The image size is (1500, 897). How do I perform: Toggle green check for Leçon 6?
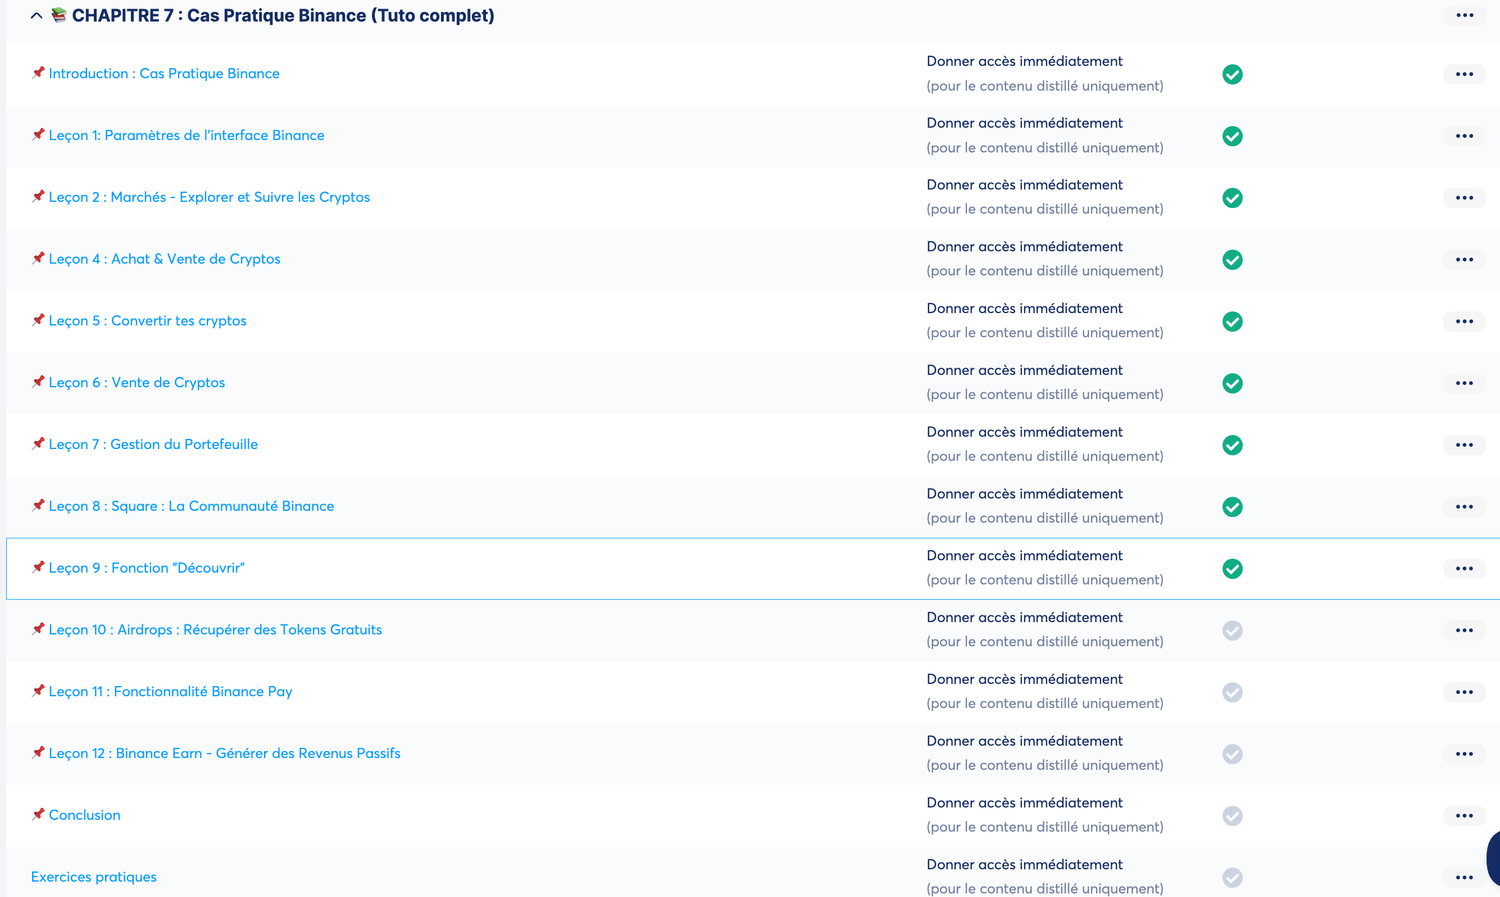tap(1233, 384)
